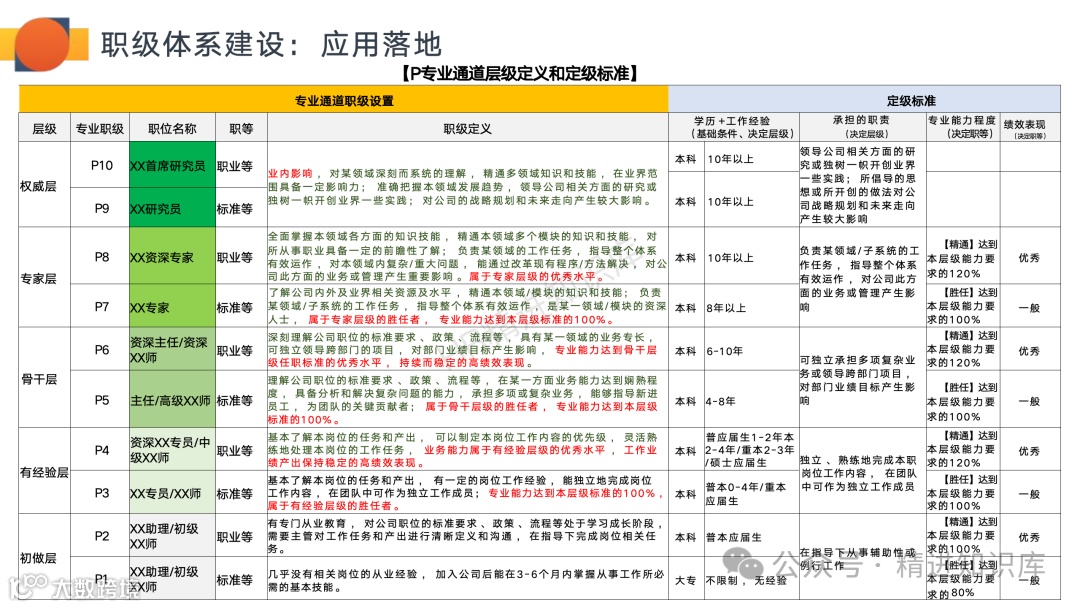This screenshot has height=608, width=1080.
Task: Click the 8年以上 experience cell
Action: tap(751, 308)
